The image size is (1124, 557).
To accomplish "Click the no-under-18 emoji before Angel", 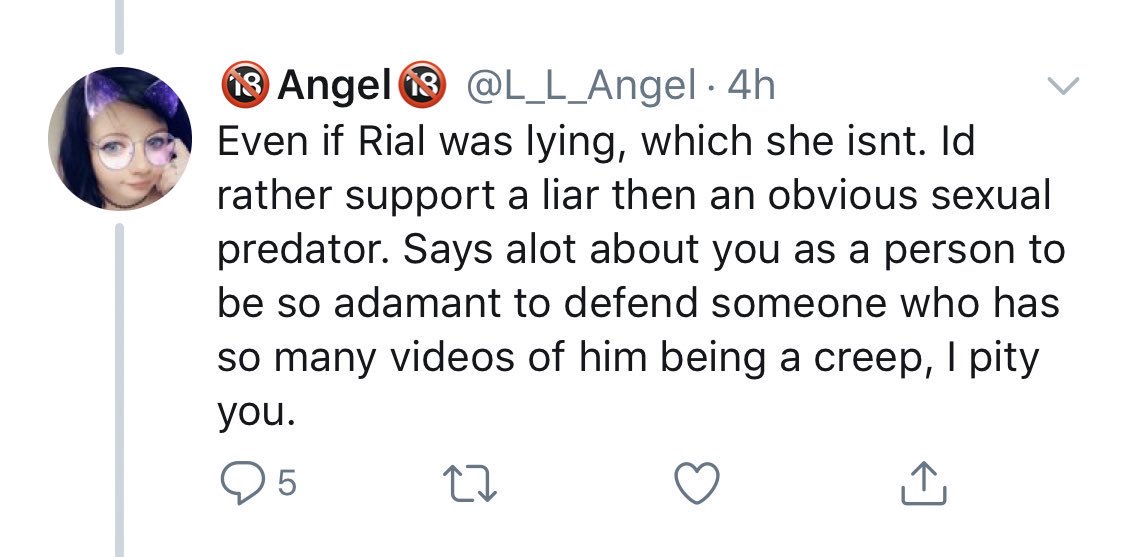I will [x=244, y=85].
